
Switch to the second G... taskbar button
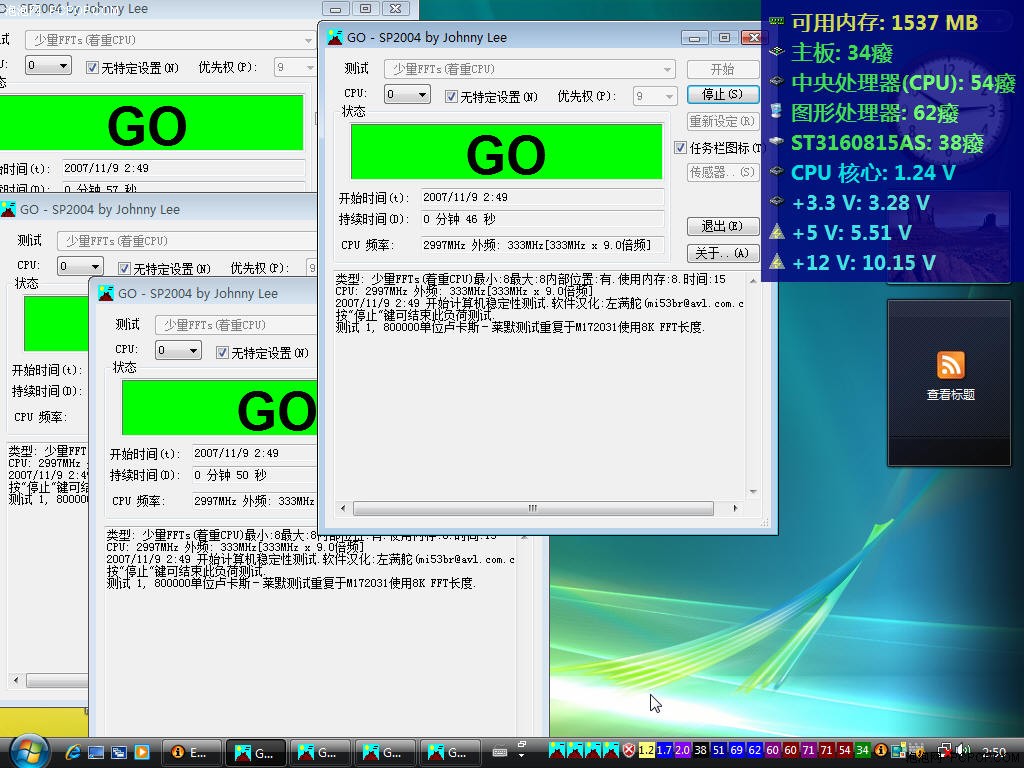(x=320, y=752)
